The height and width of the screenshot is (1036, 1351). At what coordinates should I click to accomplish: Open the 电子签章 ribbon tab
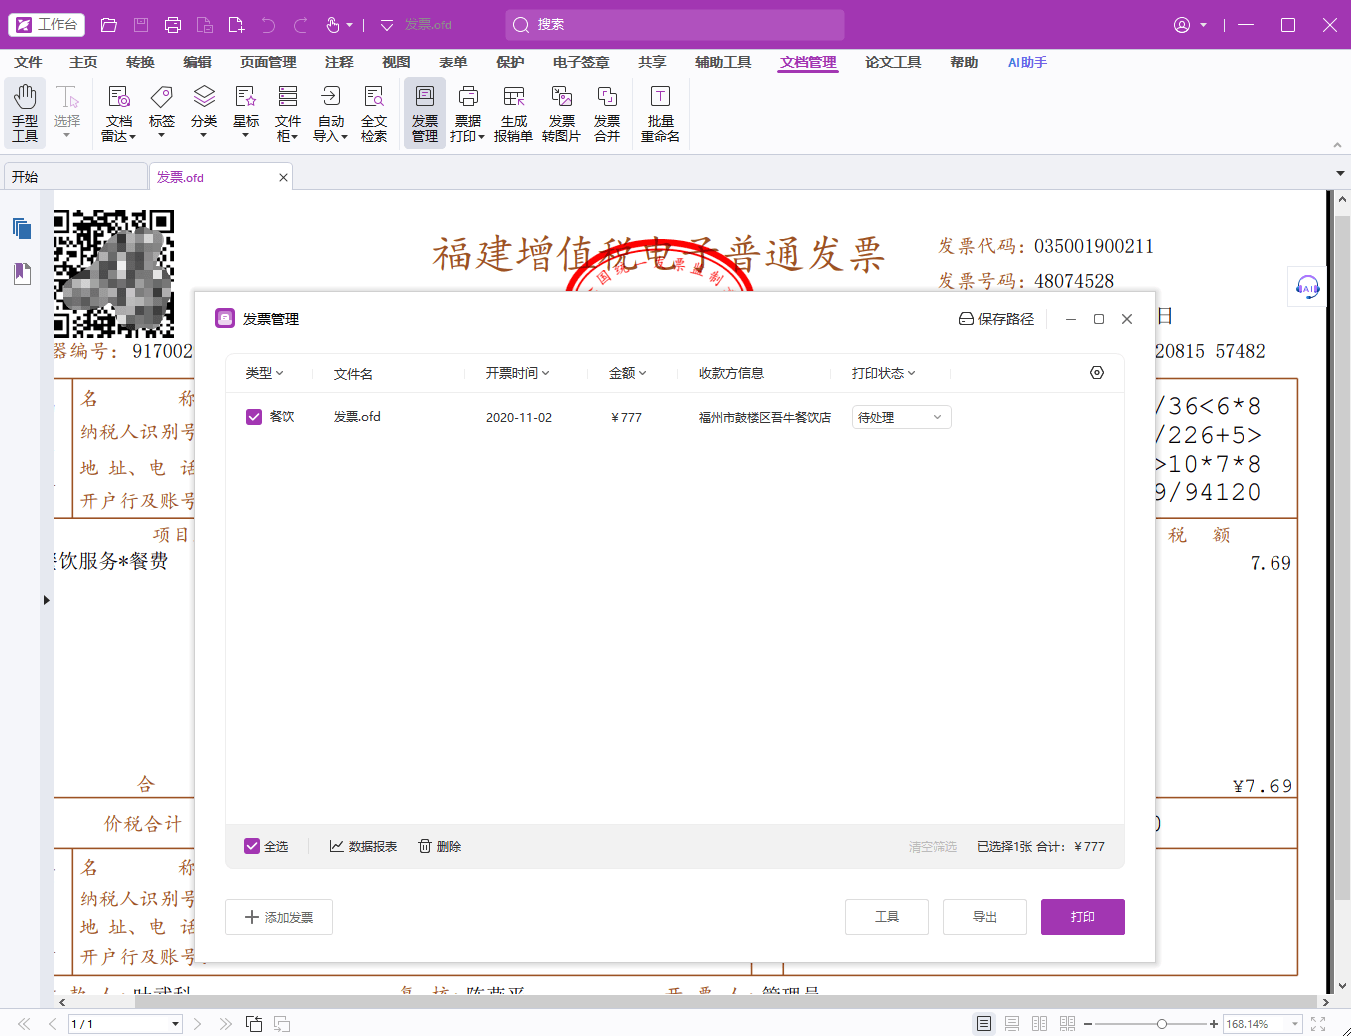coord(581,62)
